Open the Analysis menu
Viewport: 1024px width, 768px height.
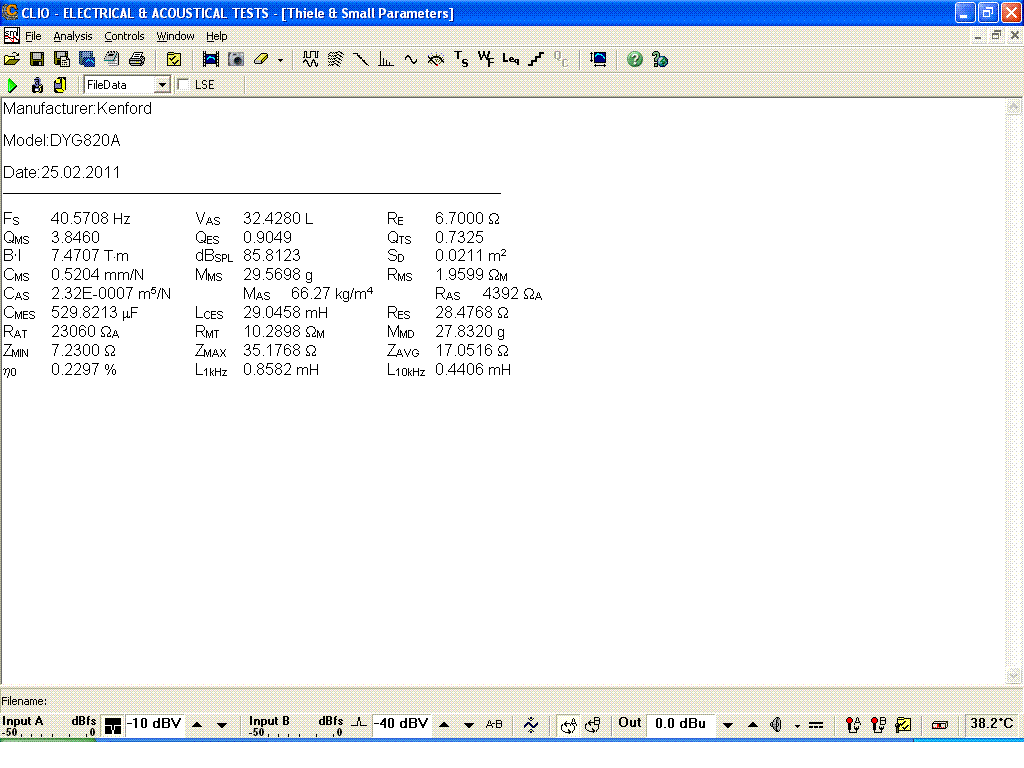click(72, 36)
